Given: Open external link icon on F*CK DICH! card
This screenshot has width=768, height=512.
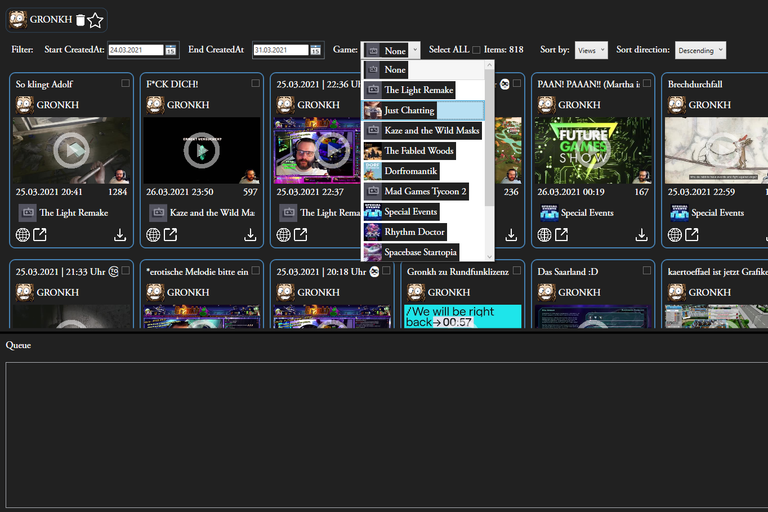Looking at the screenshot, I should pos(170,235).
